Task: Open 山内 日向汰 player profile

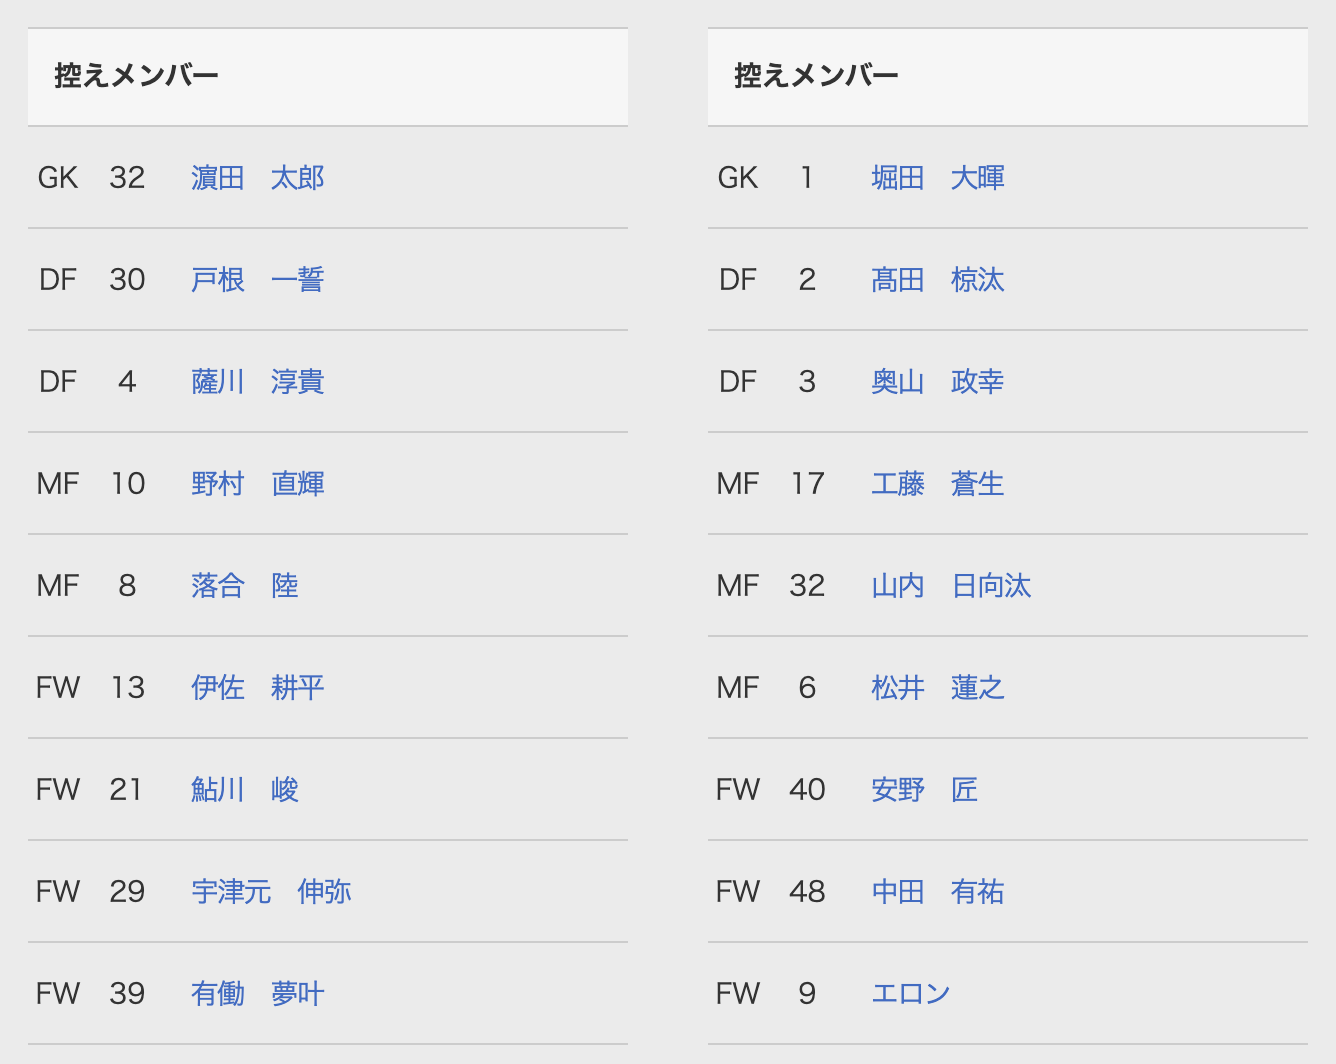Action: click(951, 586)
